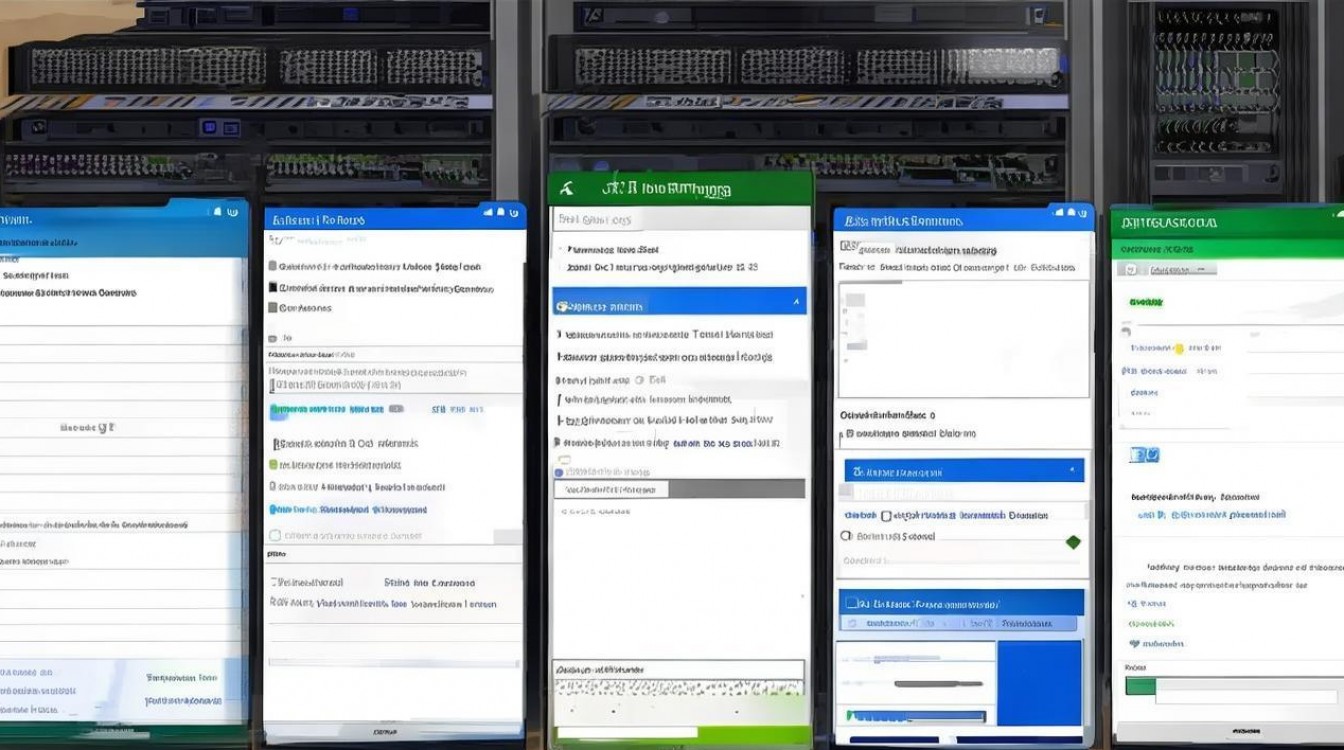Toggle the green checkbox in the second panel's list
This screenshot has width=1344, height=750.
(275, 465)
